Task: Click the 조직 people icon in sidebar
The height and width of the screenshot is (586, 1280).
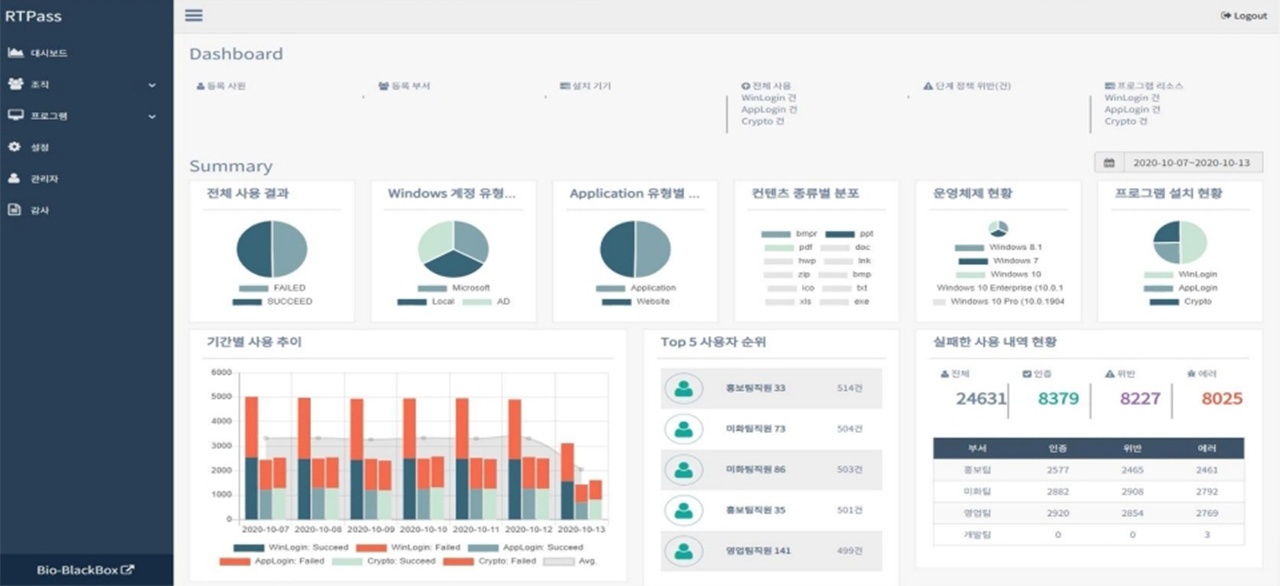Action: click(15, 84)
